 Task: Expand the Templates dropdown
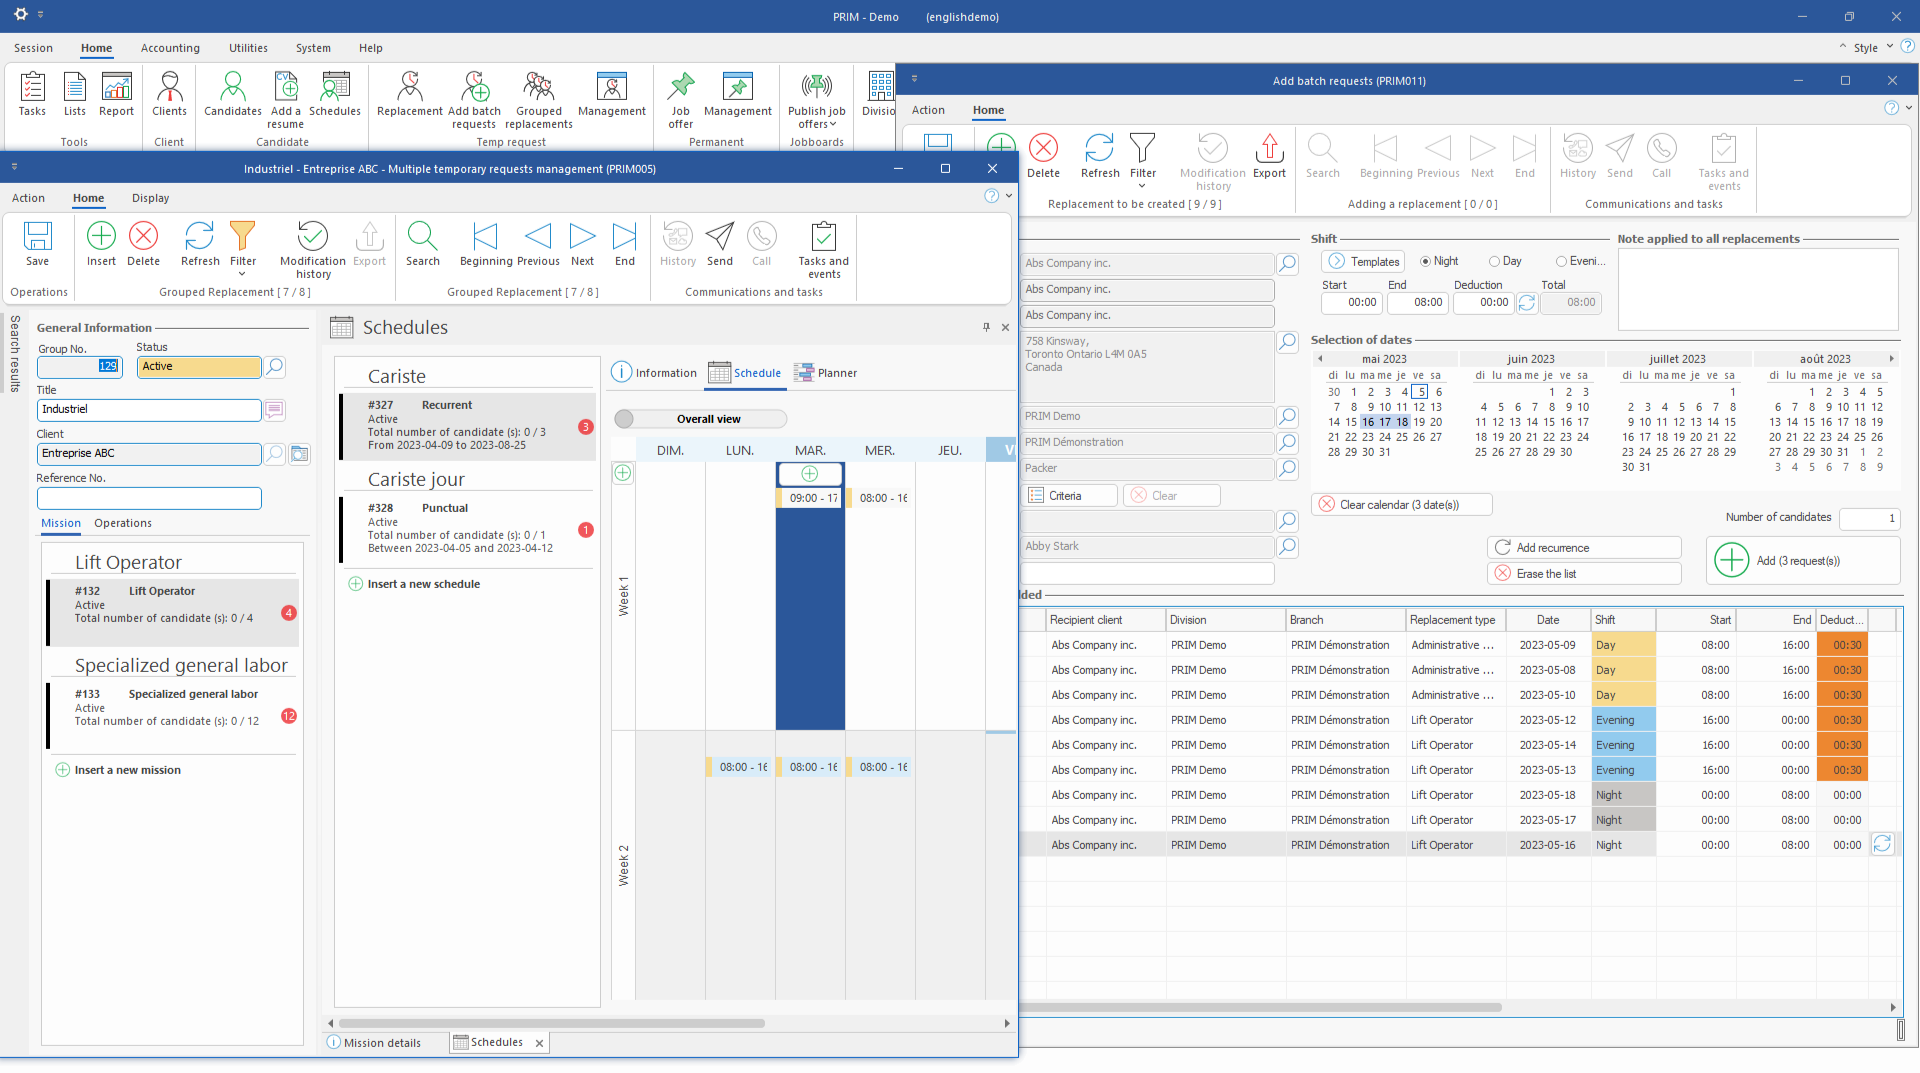point(1362,261)
